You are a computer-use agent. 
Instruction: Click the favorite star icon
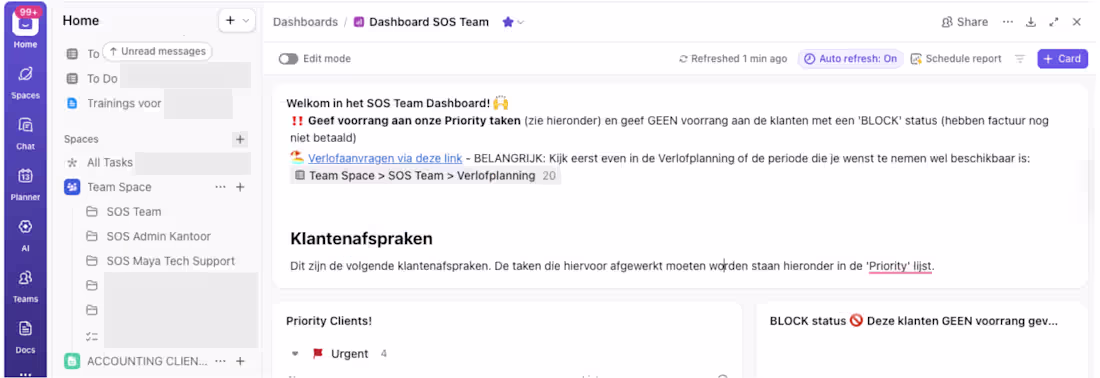click(508, 22)
